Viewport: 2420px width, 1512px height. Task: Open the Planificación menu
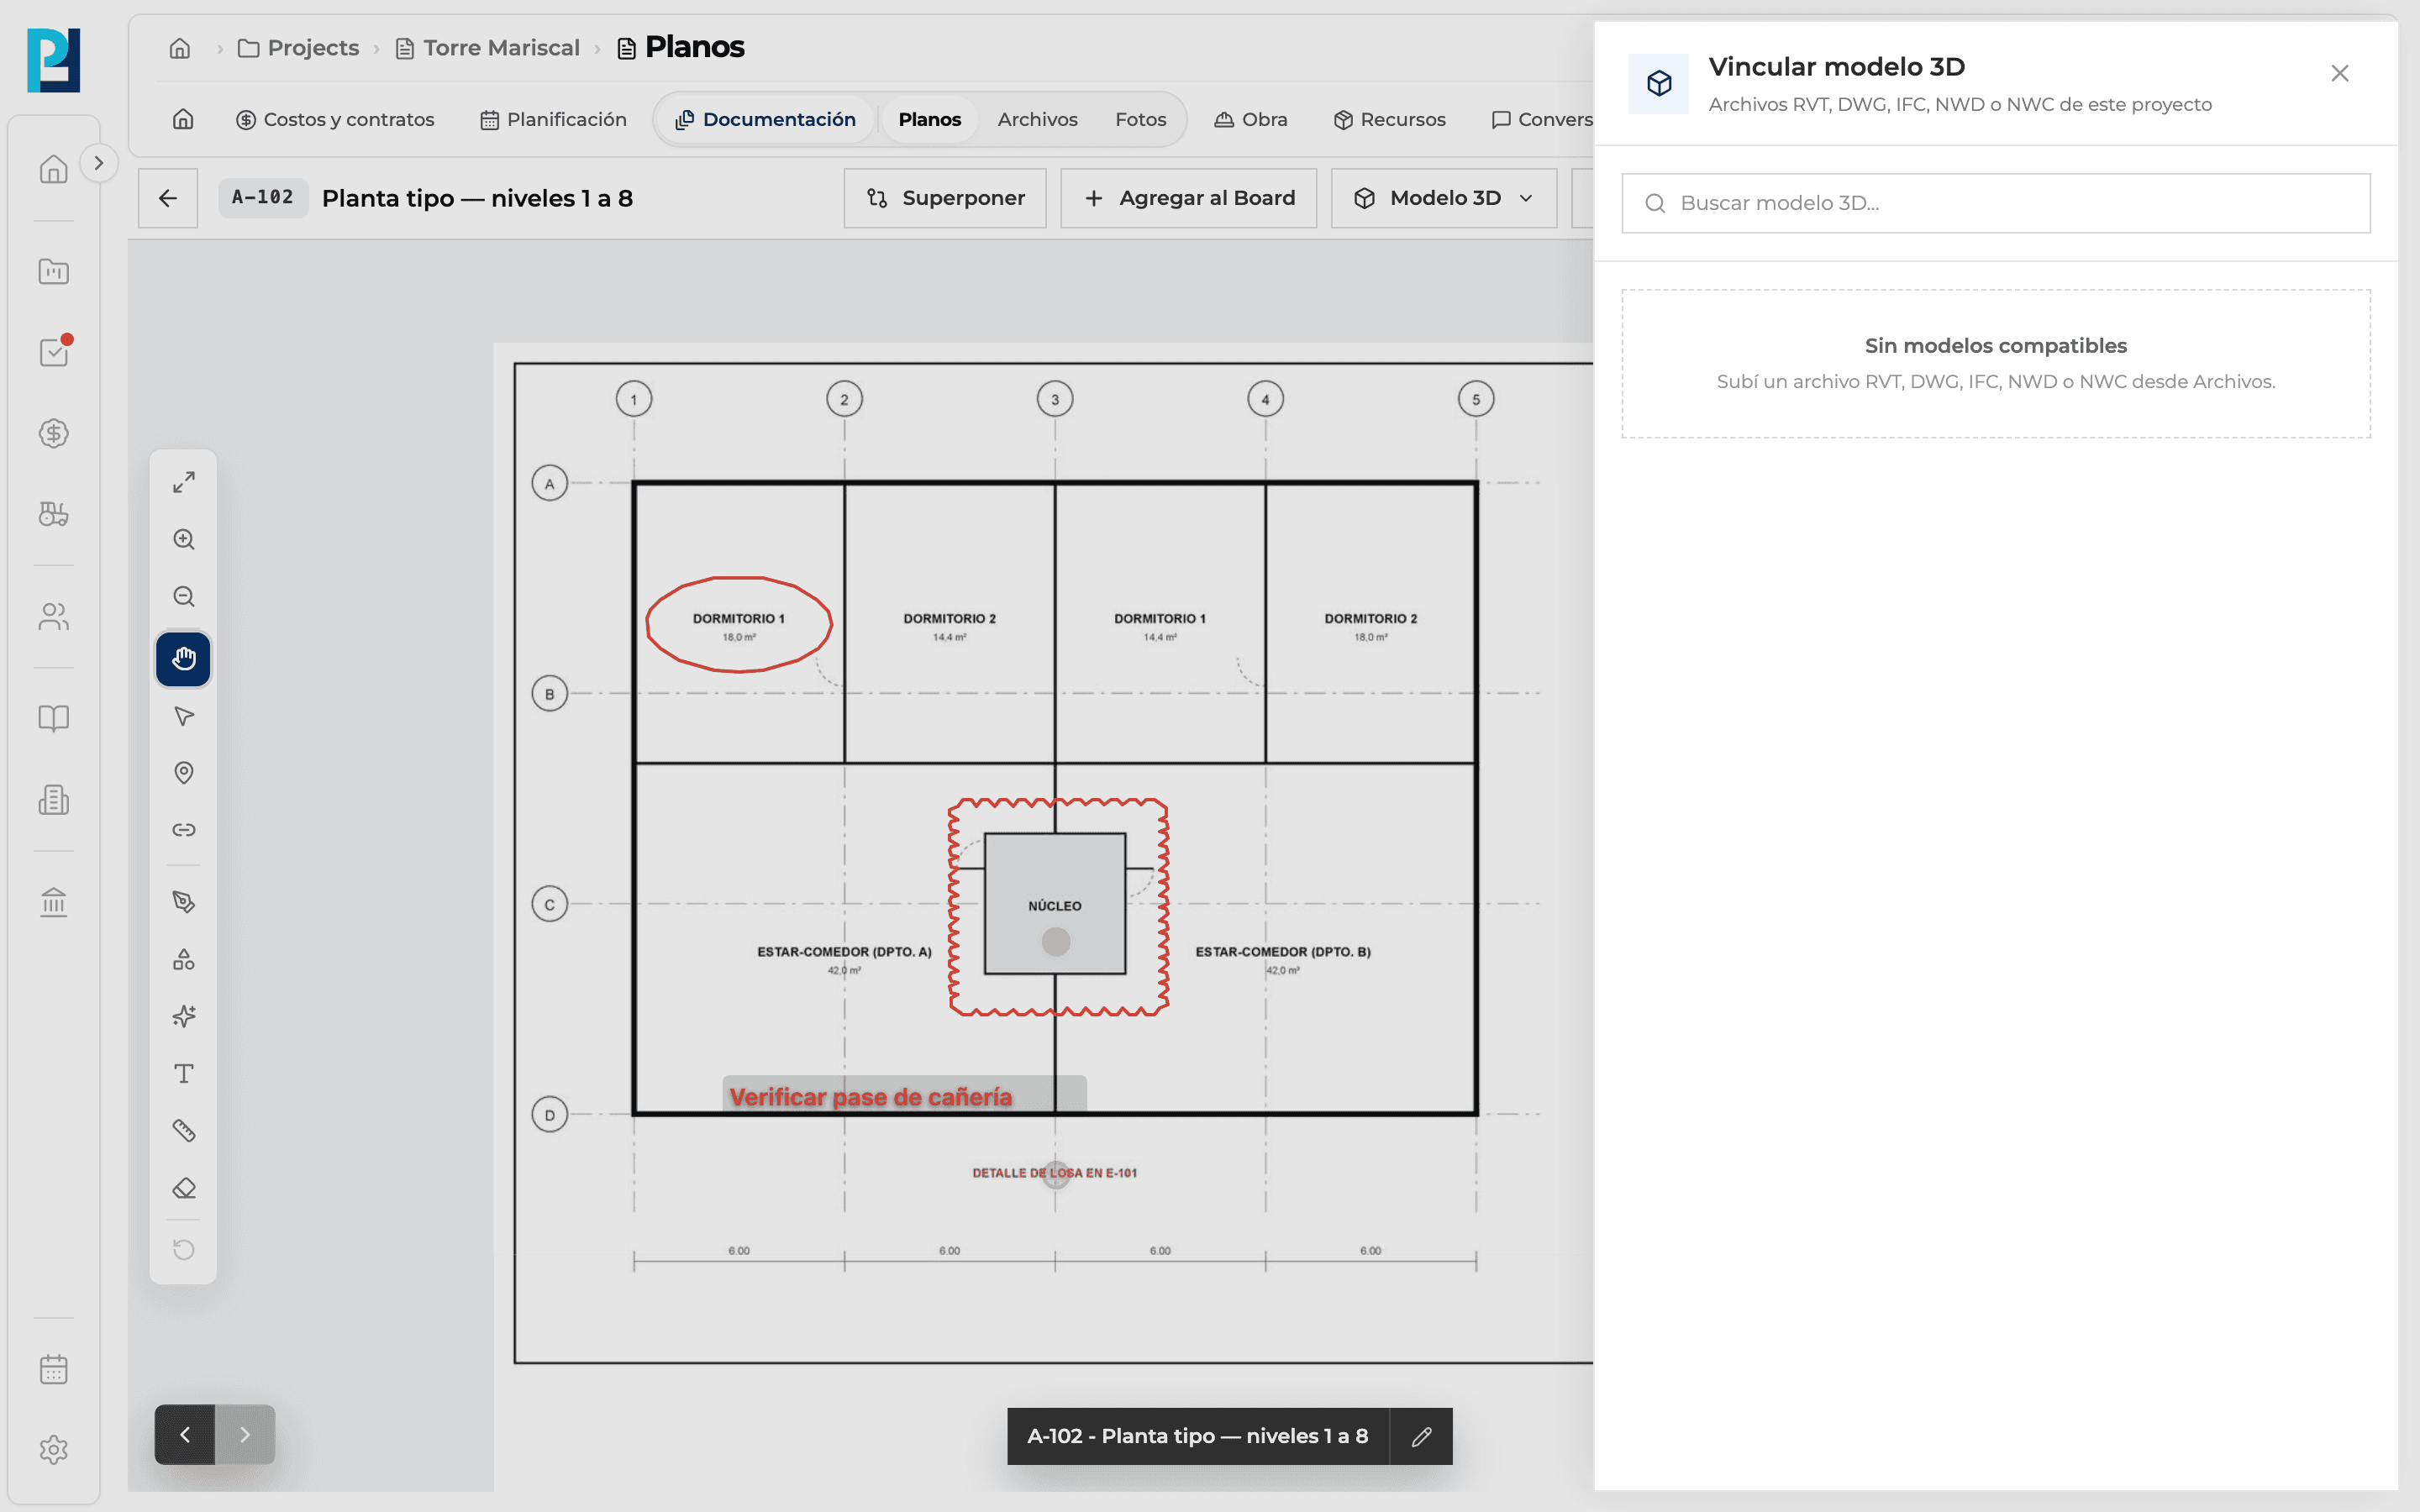click(x=553, y=119)
